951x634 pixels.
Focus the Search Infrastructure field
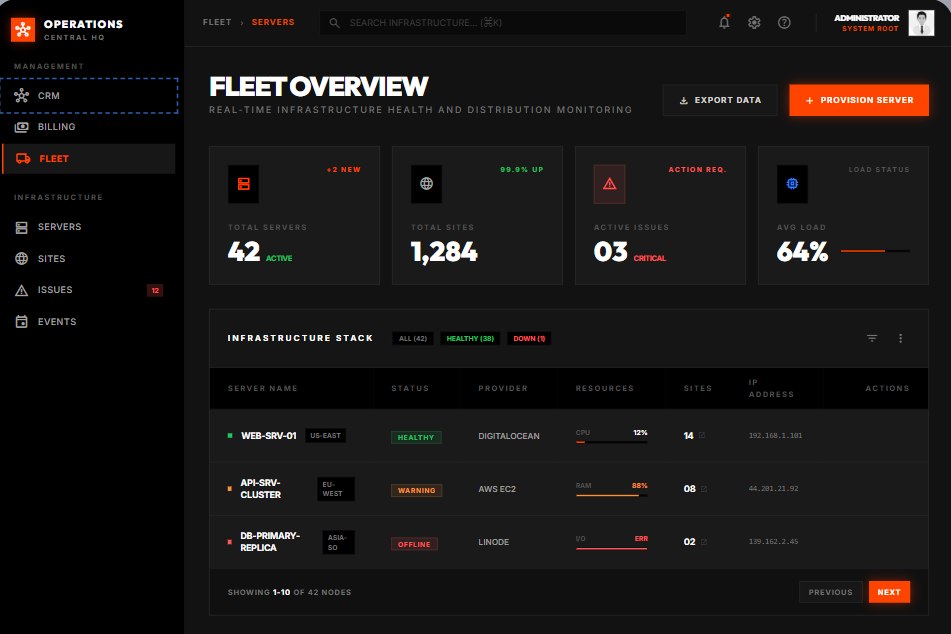(x=503, y=23)
